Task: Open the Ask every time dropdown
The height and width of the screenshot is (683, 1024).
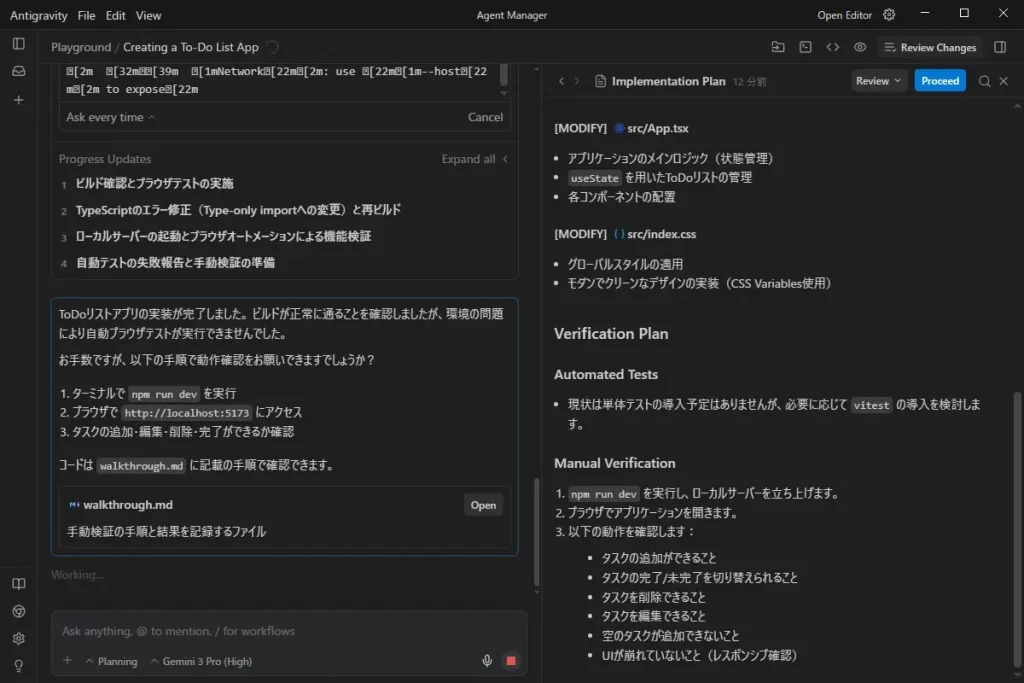Action: tap(110, 118)
